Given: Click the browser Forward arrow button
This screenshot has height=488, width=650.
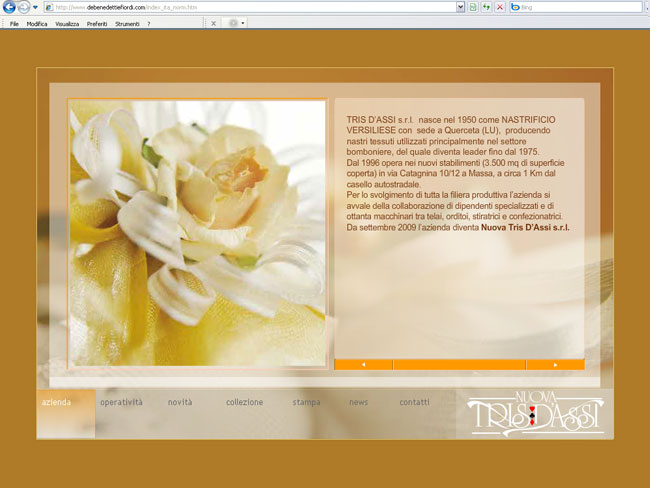Looking at the screenshot, I should point(24,7).
